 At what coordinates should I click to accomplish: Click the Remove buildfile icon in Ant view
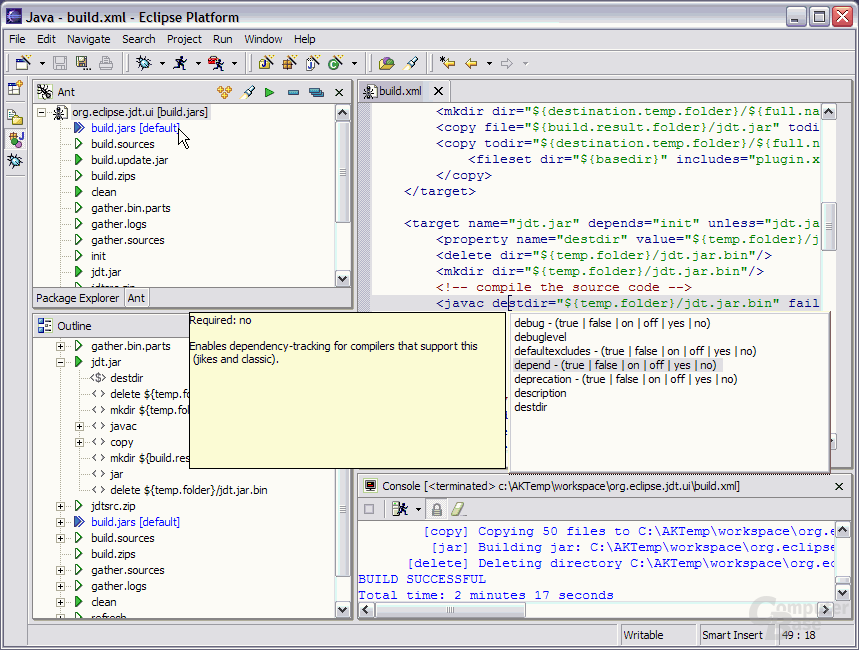(293, 92)
